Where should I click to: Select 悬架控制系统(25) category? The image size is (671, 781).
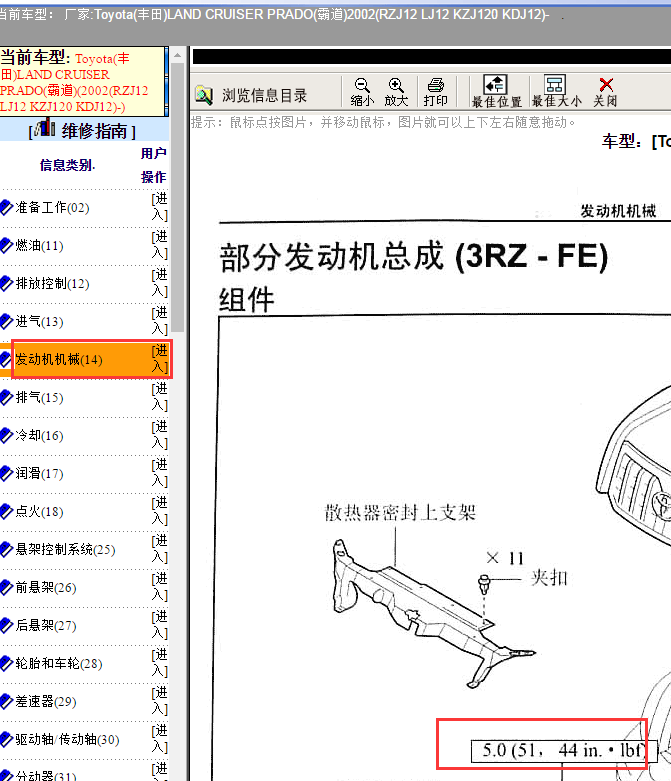65,549
